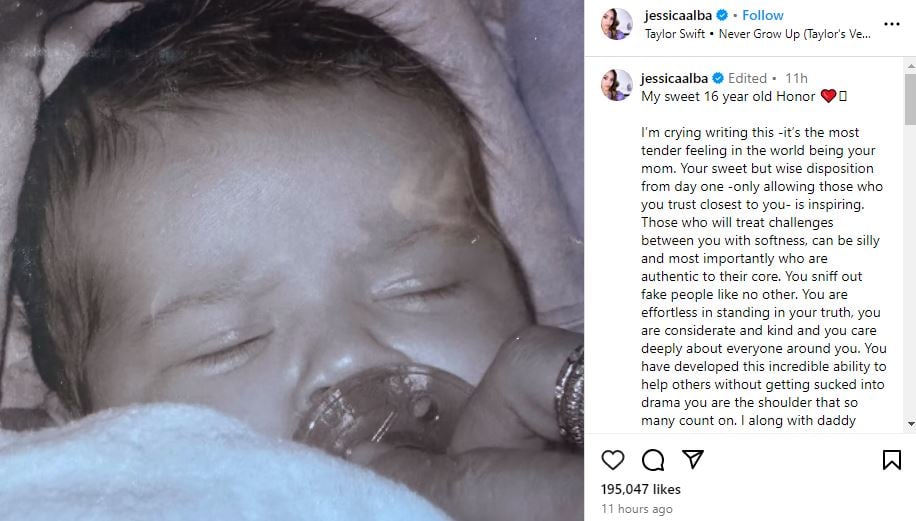Follow jessicaalba

[x=762, y=15]
